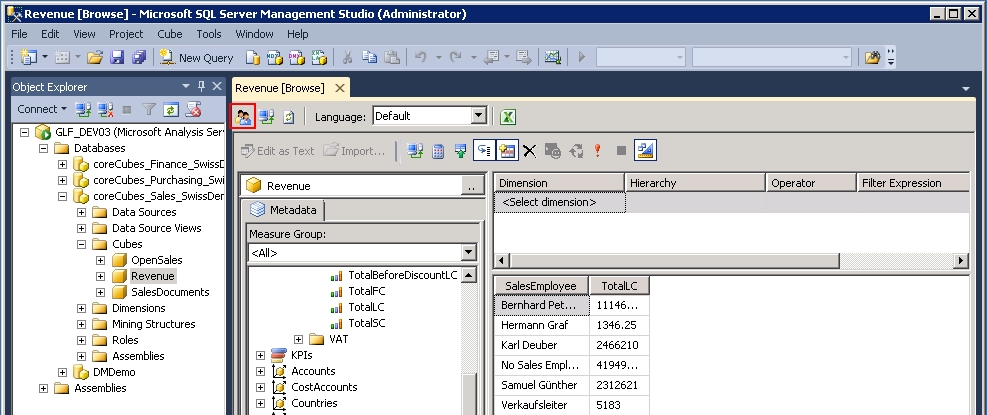This screenshot has width=987, height=415.
Task: Click up arrow of metadata tree scrollbar
Action: 469,275
